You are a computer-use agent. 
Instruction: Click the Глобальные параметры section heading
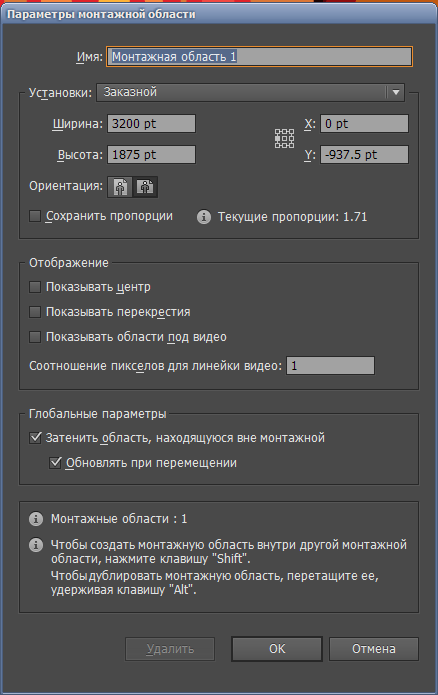tap(98, 414)
